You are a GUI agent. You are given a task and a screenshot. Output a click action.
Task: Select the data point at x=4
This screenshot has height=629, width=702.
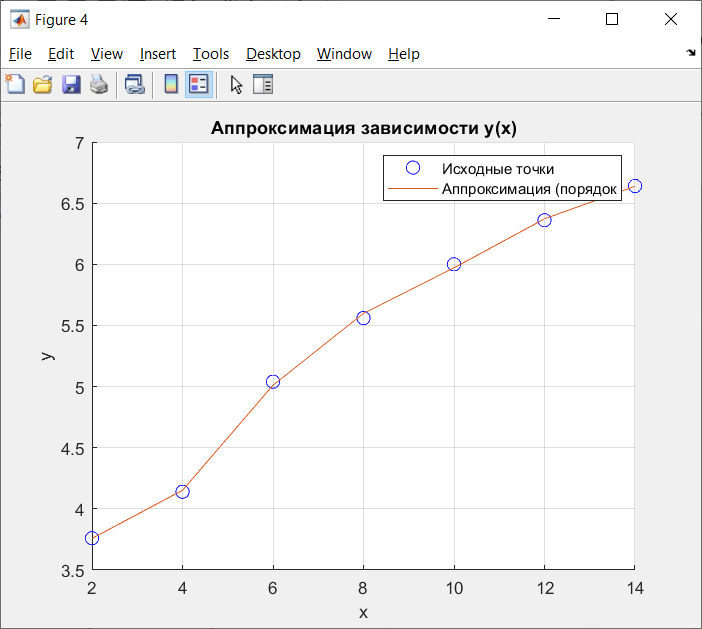[182, 492]
